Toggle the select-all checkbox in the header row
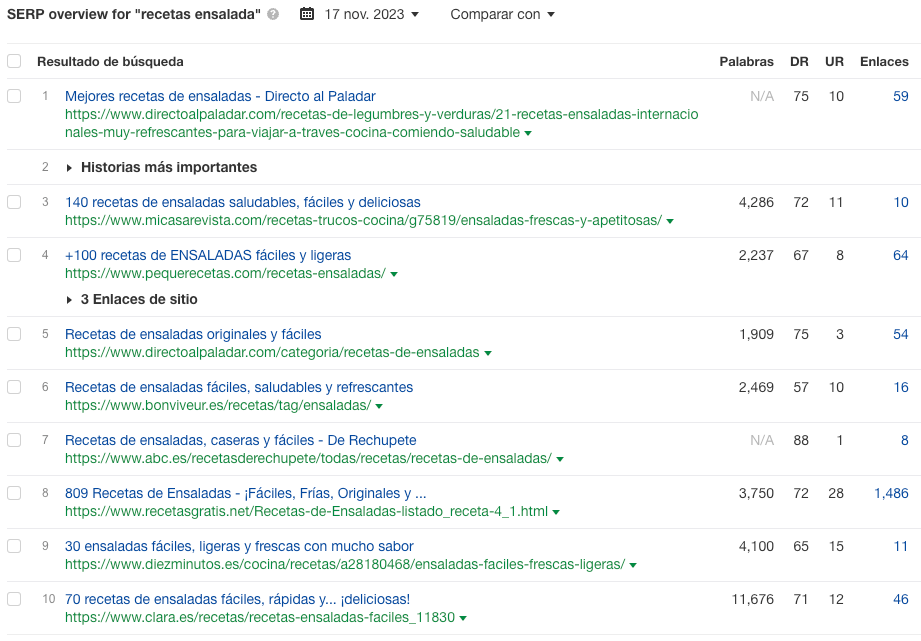This screenshot has width=921, height=641. (14, 61)
